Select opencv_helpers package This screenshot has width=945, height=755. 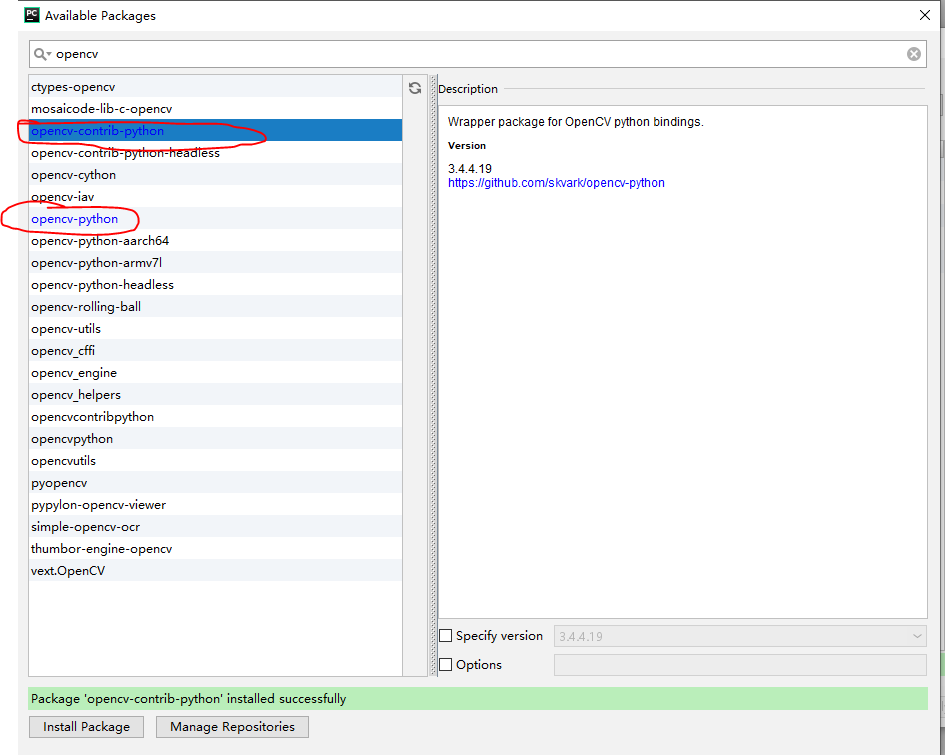click(215, 395)
